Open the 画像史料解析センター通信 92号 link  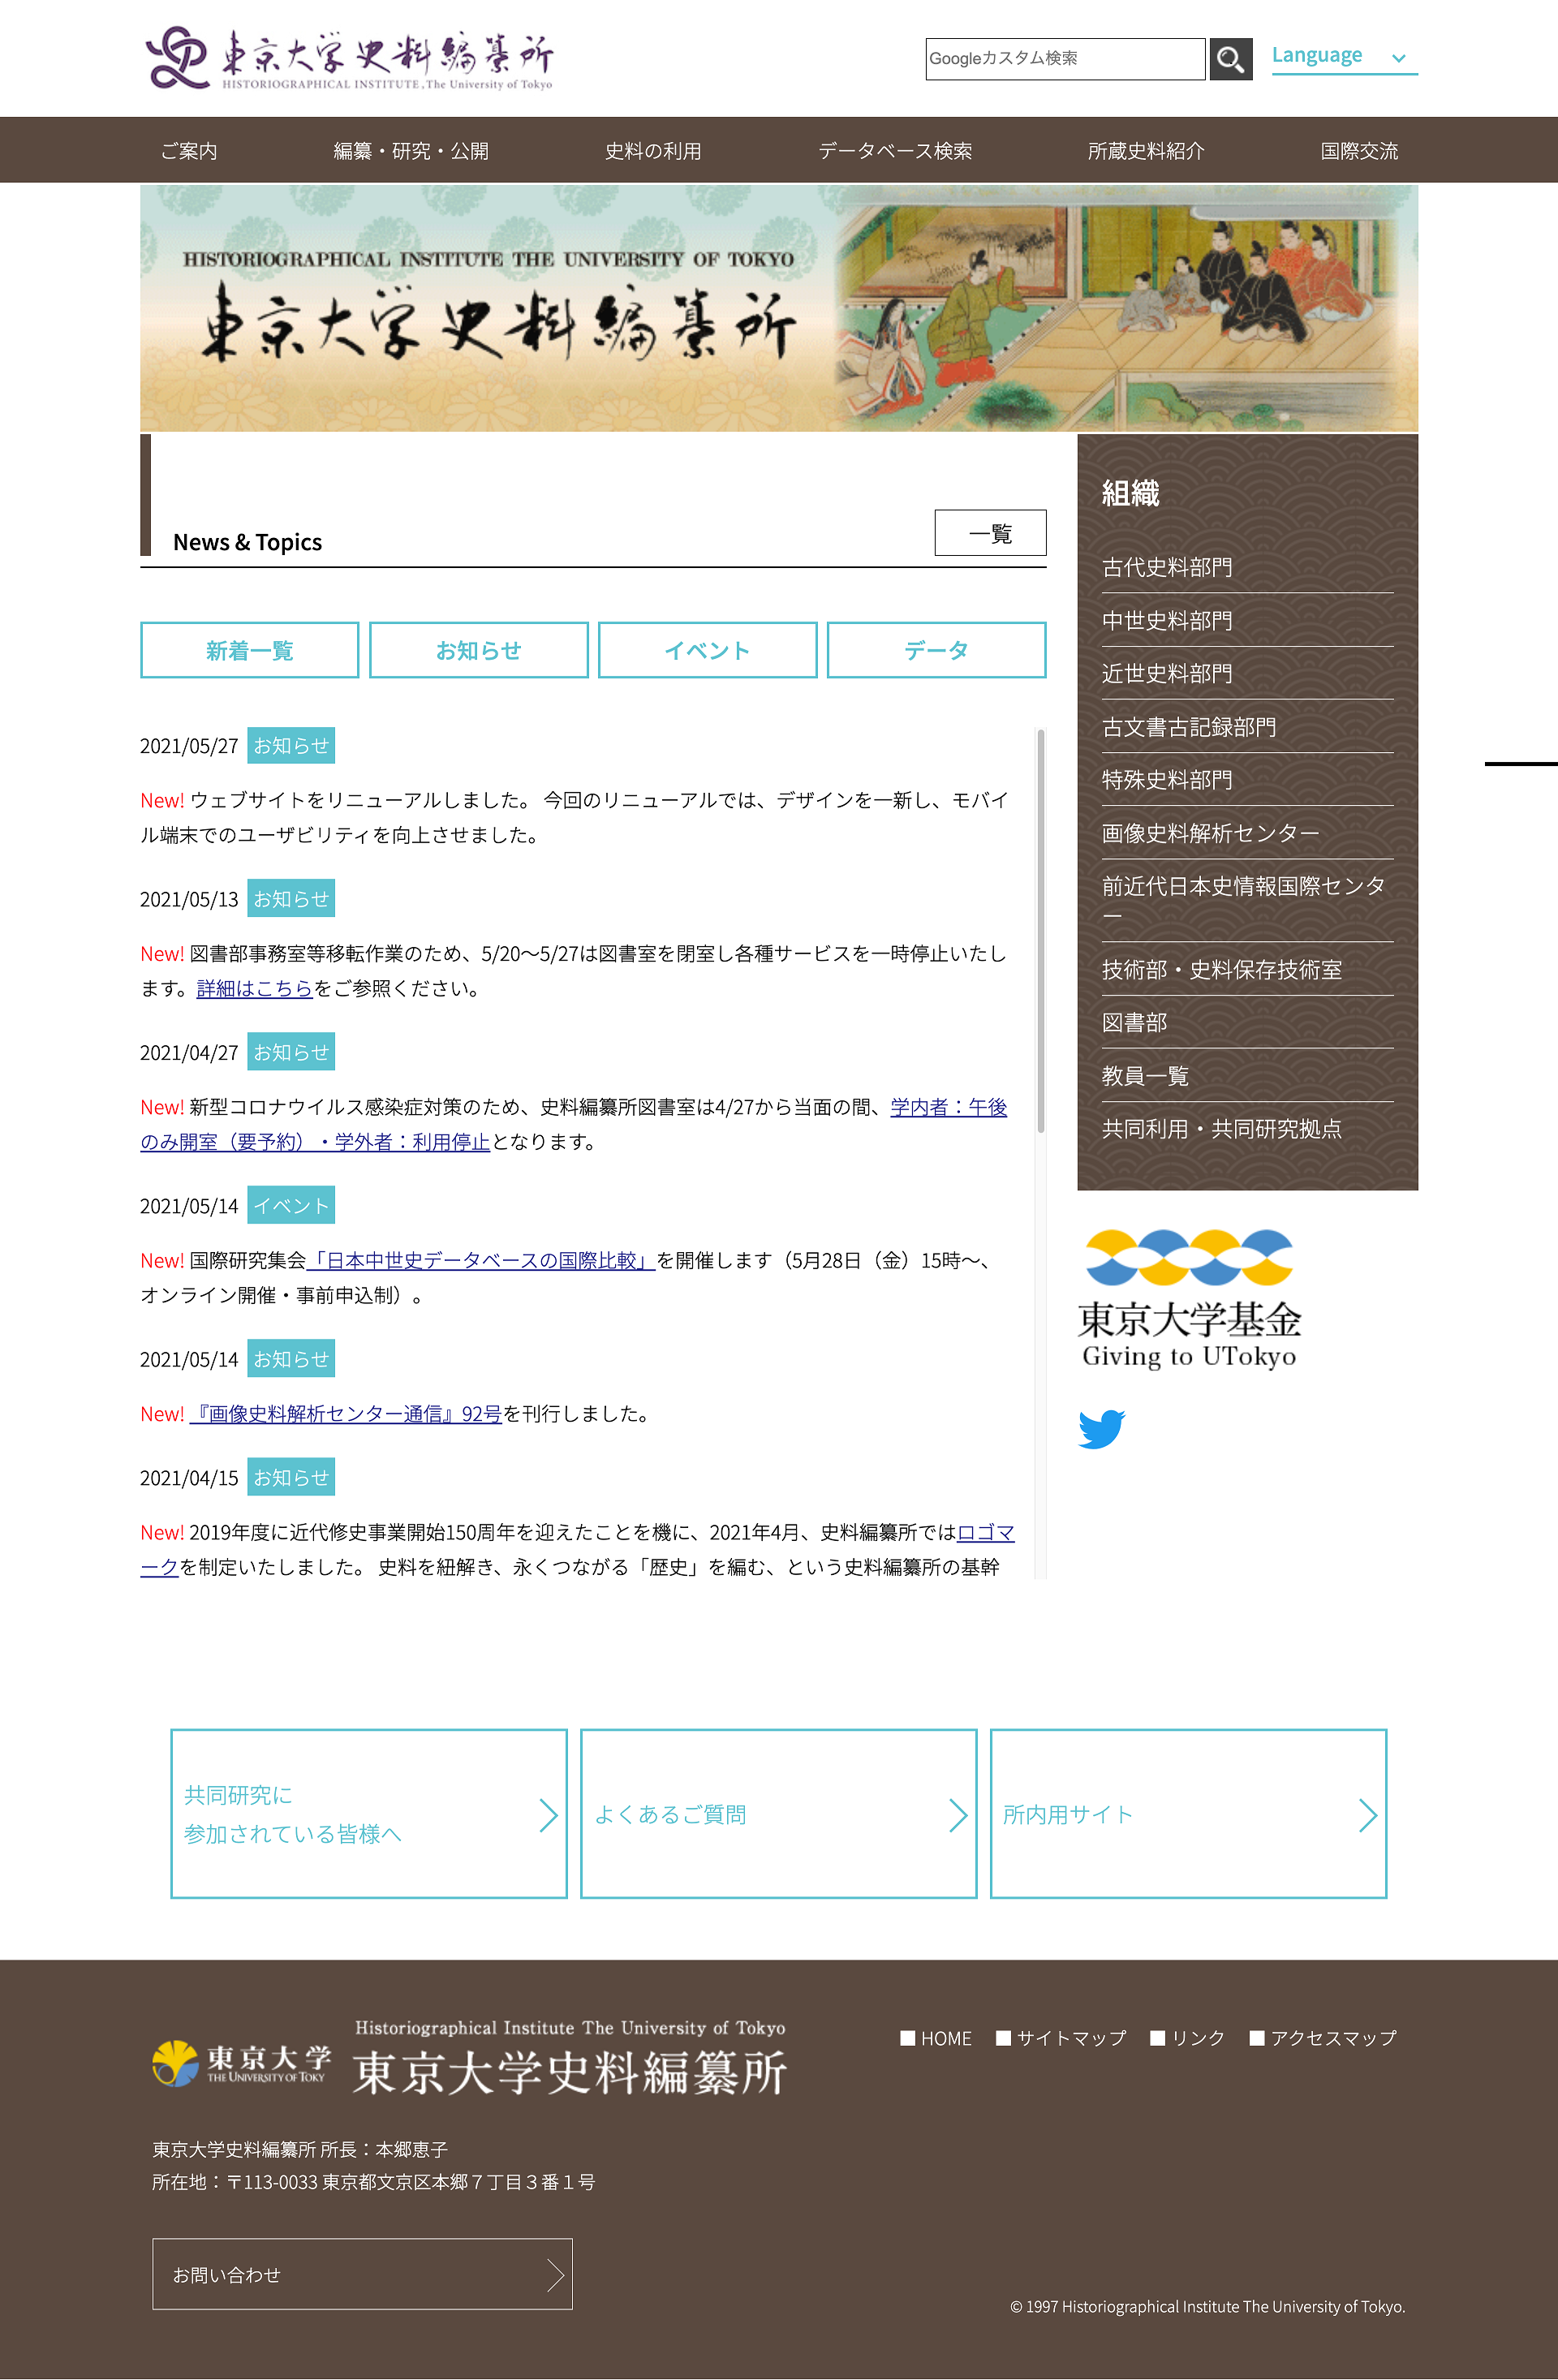[345, 1413]
